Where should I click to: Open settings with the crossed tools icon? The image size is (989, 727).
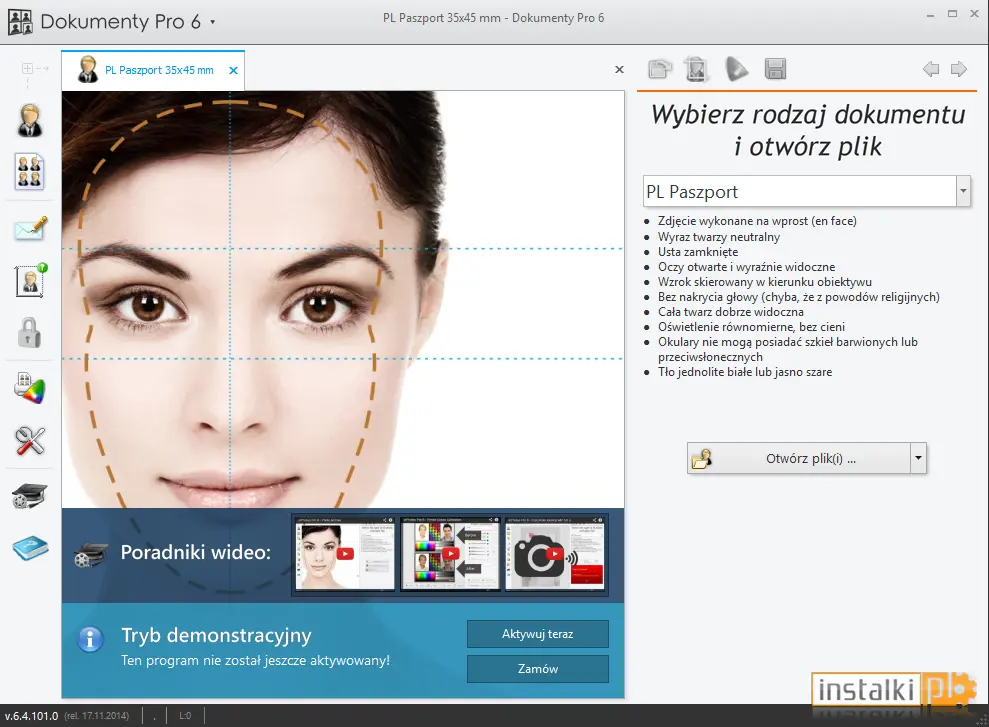click(x=30, y=441)
